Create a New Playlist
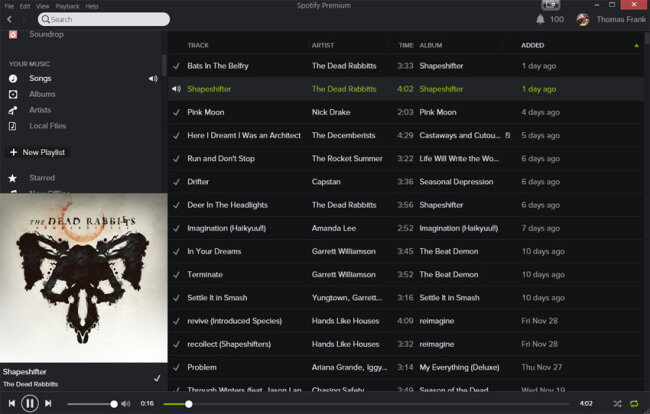650x414 pixels. click(x=37, y=152)
